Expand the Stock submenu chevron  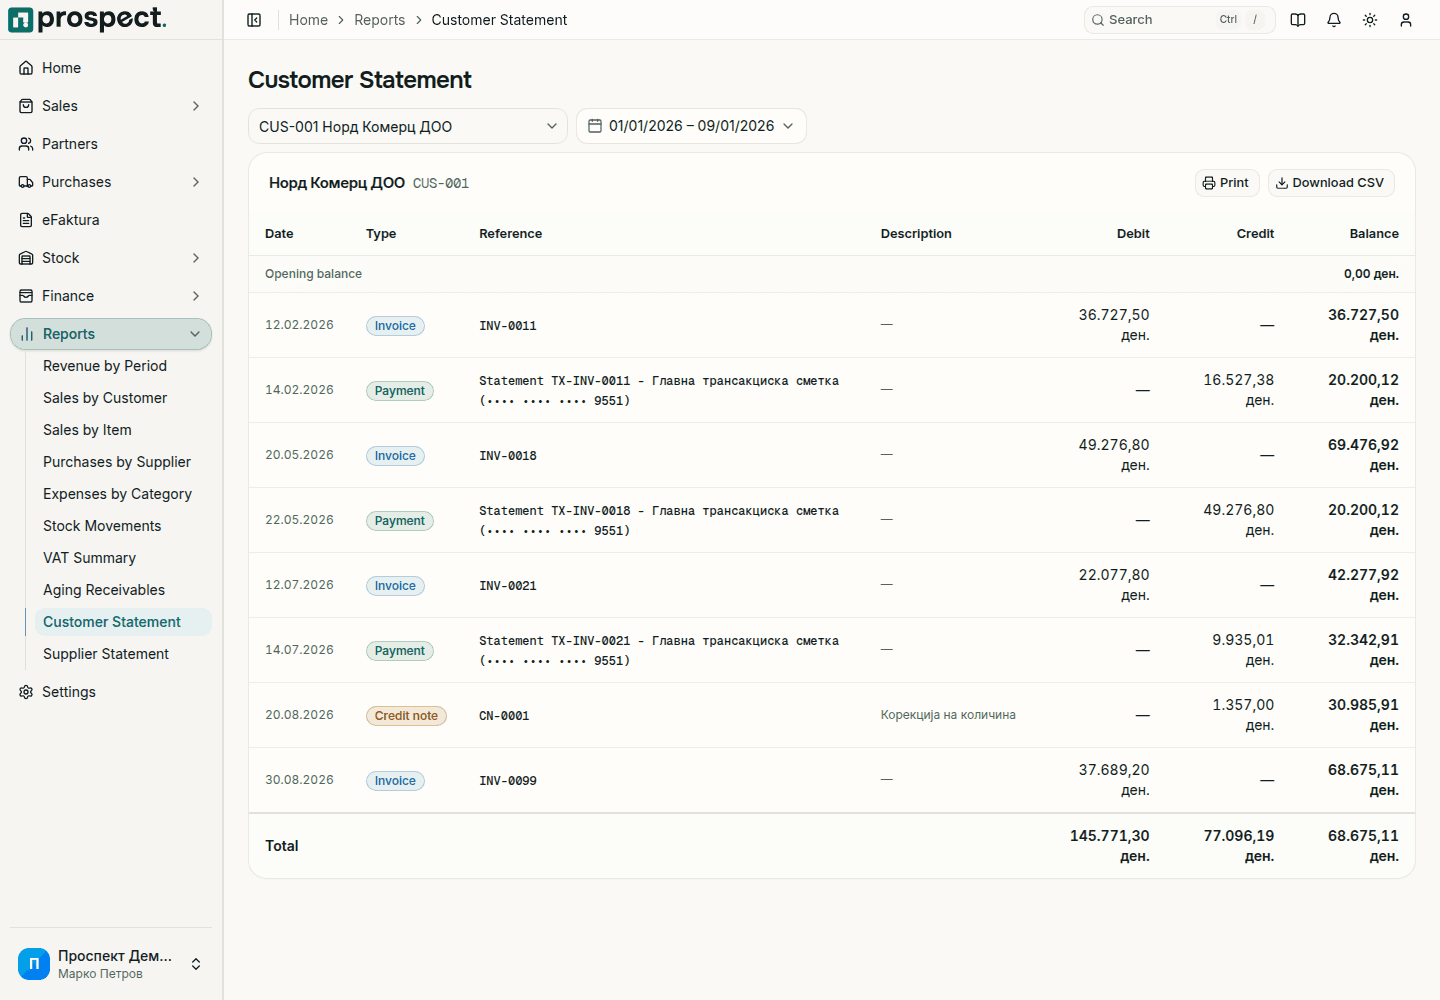click(196, 258)
